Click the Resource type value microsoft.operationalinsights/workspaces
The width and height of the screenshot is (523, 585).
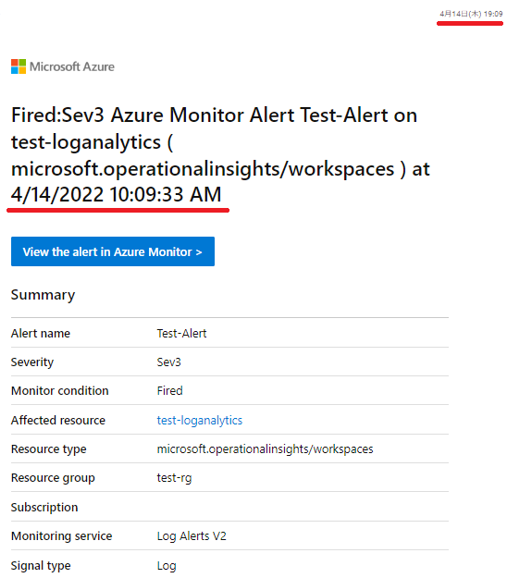coord(265,449)
